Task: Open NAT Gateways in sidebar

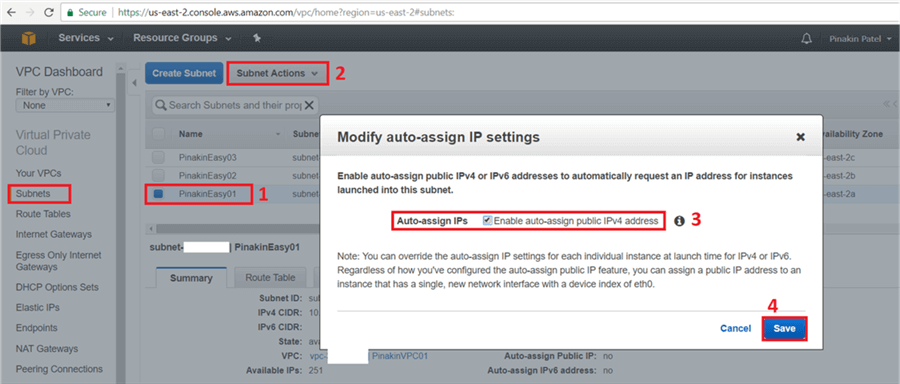Action: pyautogui.click(x=47, y=348)
